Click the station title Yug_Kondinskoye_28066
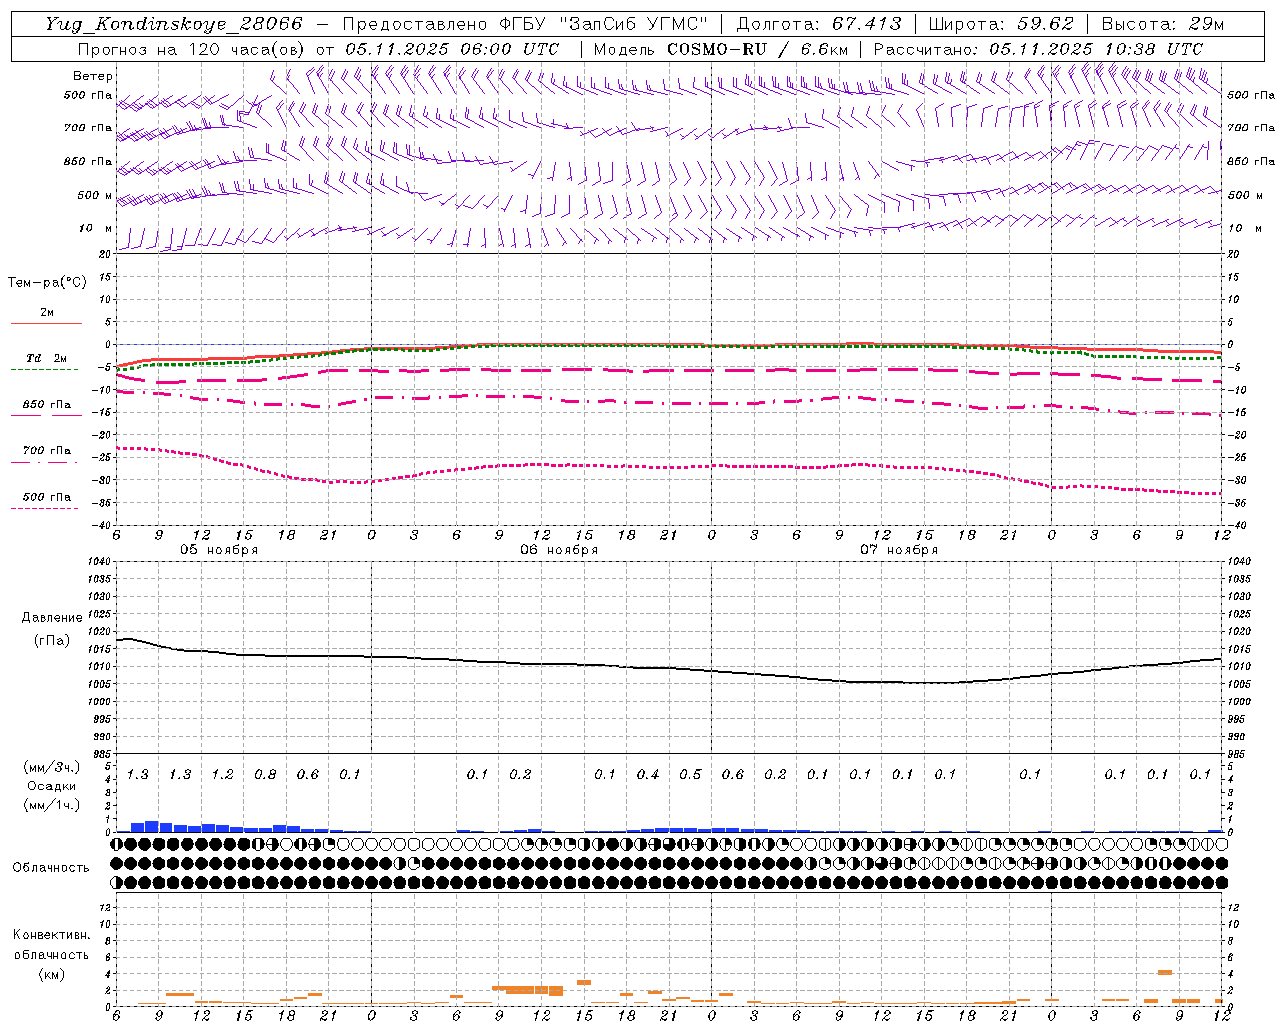The height and width of the screenshot is (1024, 1280). [174, 24]
